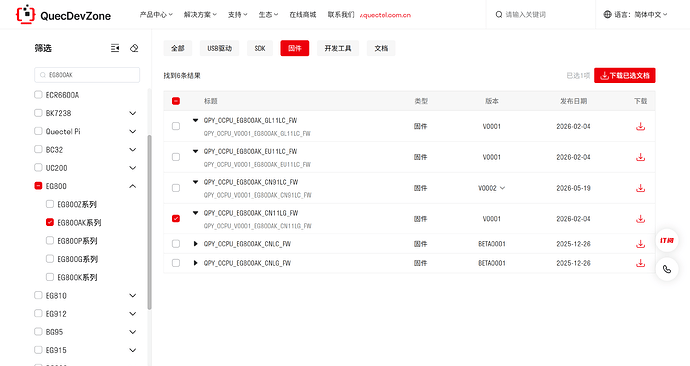Click the red download selected documents button

[624, 75]
